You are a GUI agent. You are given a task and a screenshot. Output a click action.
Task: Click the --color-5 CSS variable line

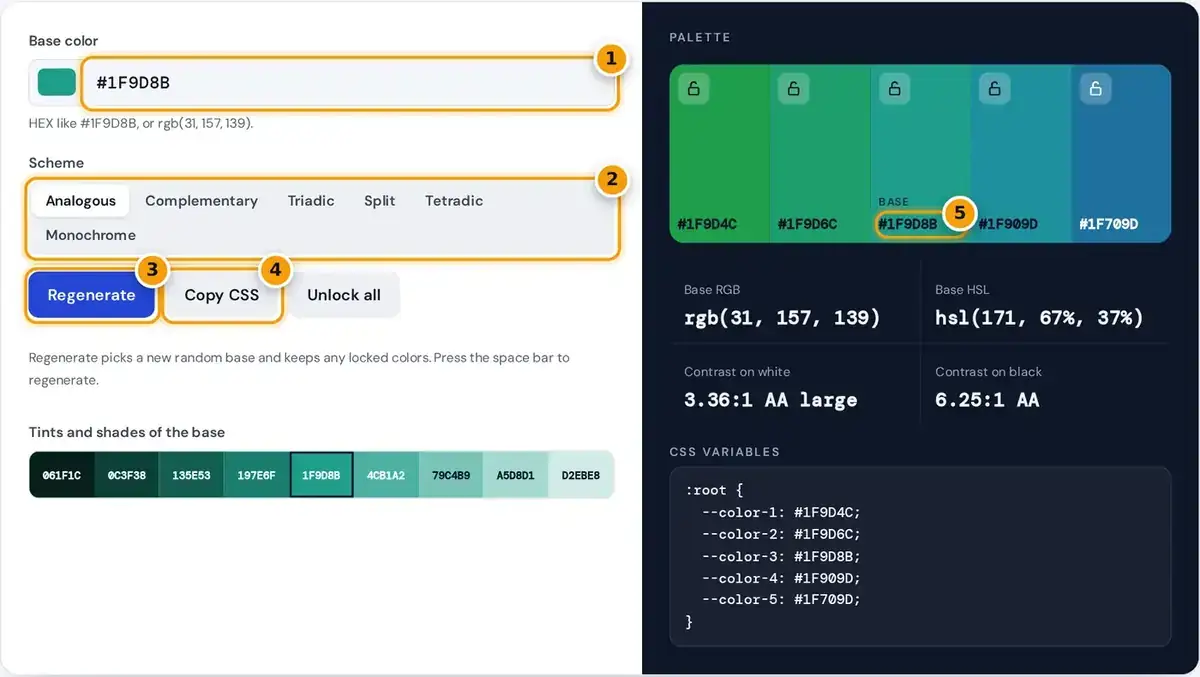pos(781,600)
